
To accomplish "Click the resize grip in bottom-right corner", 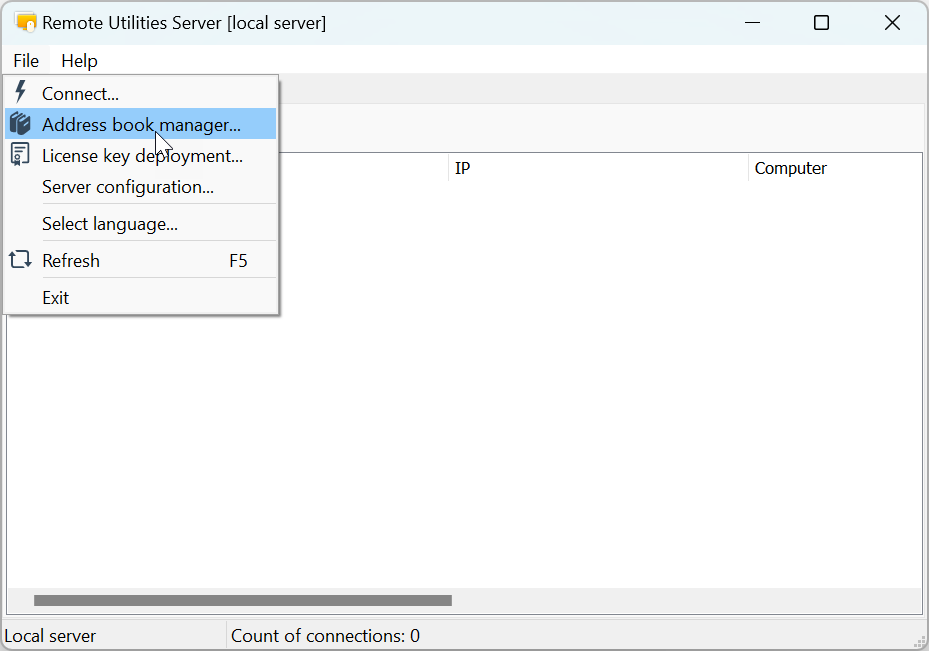I will click(919, 642).
